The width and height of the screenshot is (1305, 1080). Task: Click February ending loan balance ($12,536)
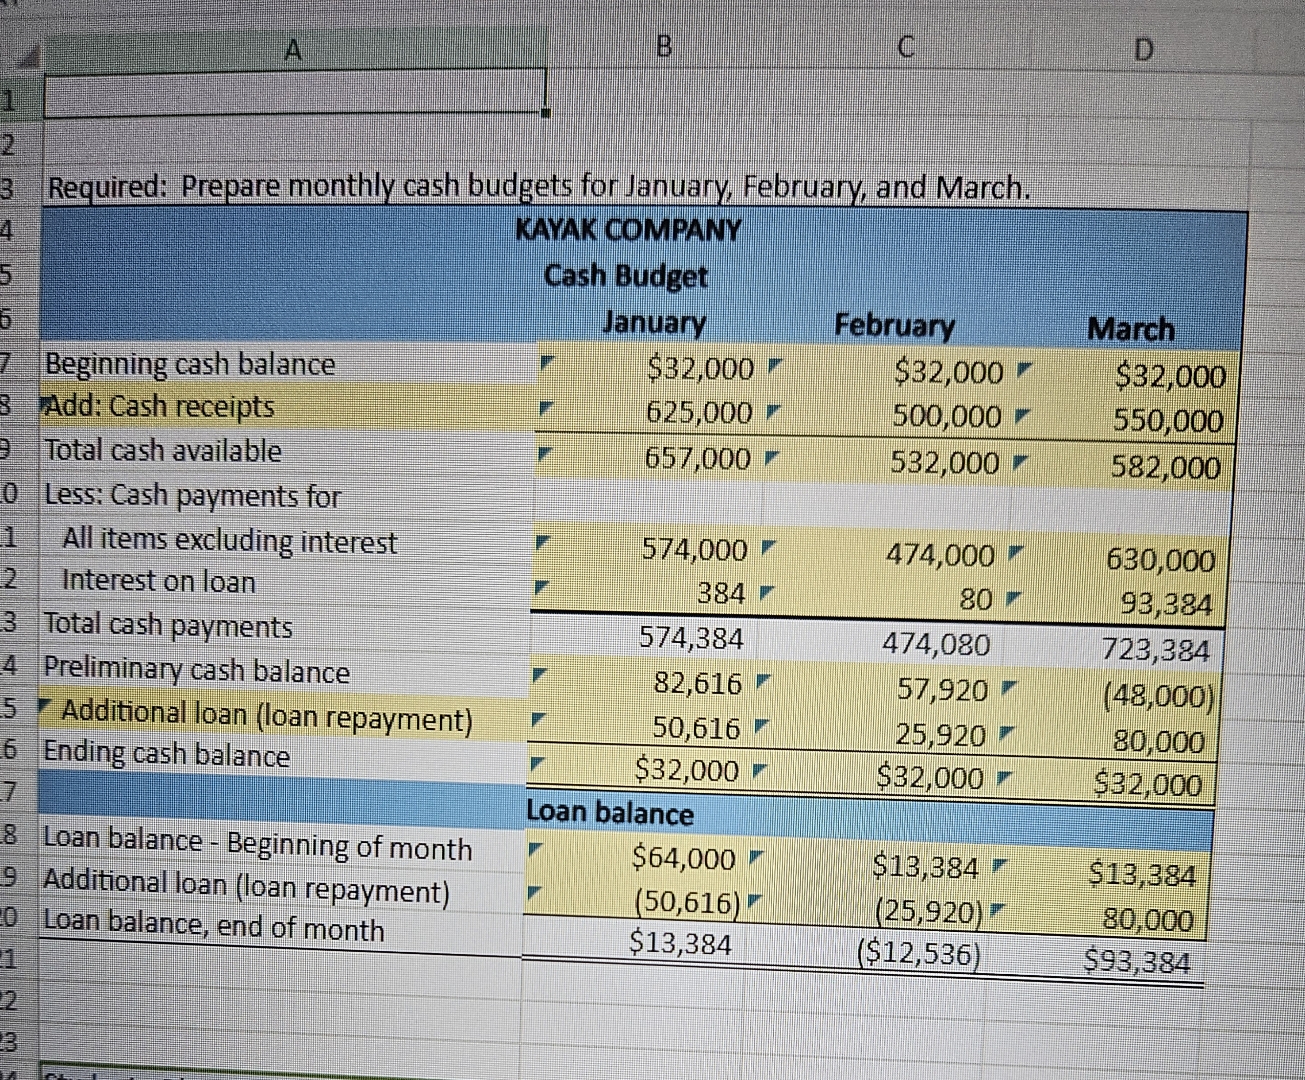919,956
